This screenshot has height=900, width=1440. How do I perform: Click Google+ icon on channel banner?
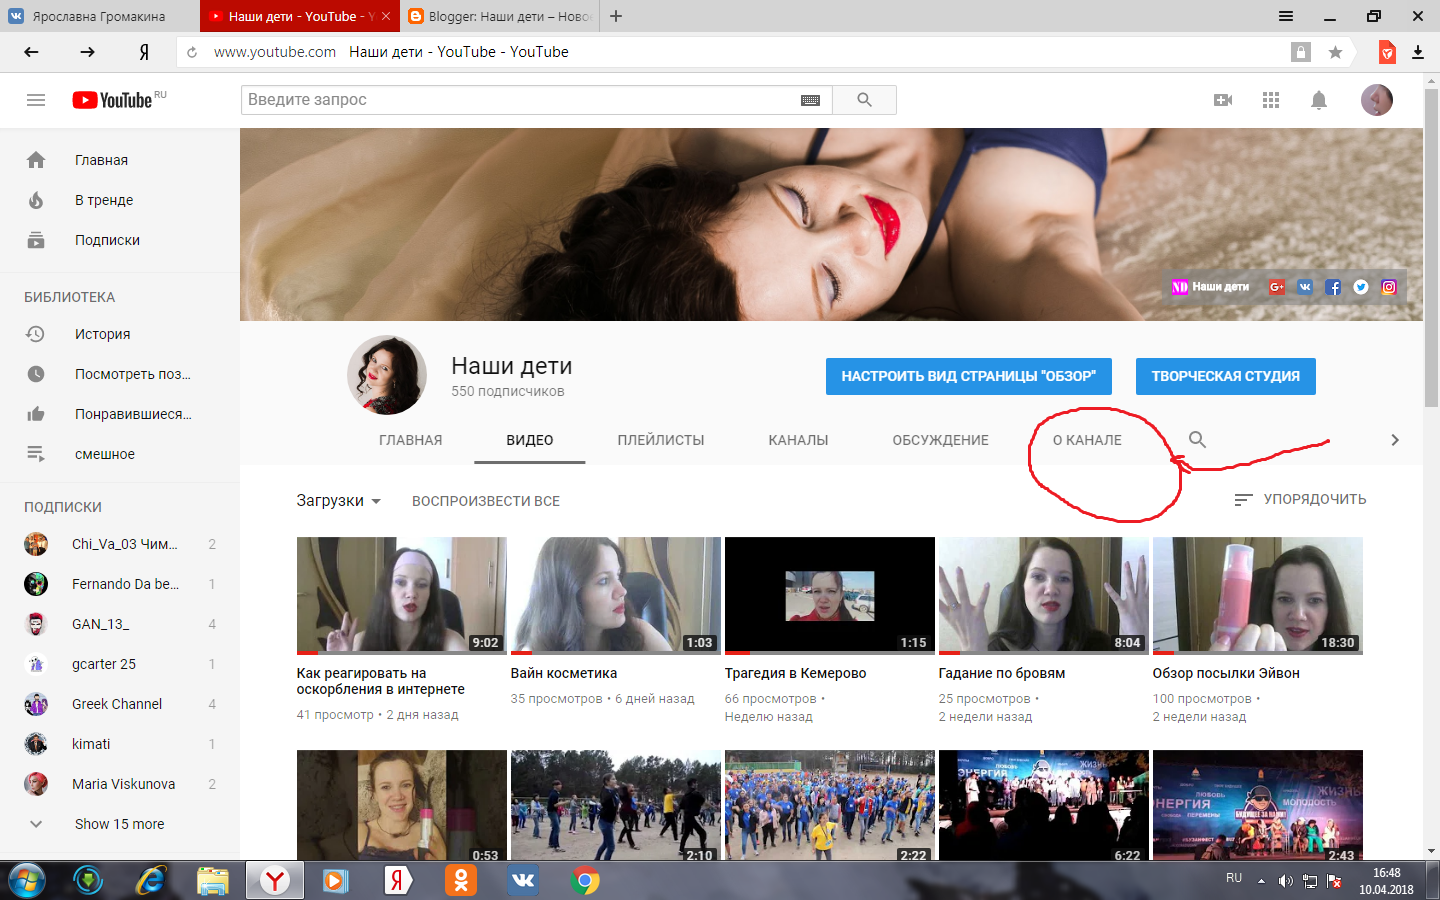(x=1277, y=287)
